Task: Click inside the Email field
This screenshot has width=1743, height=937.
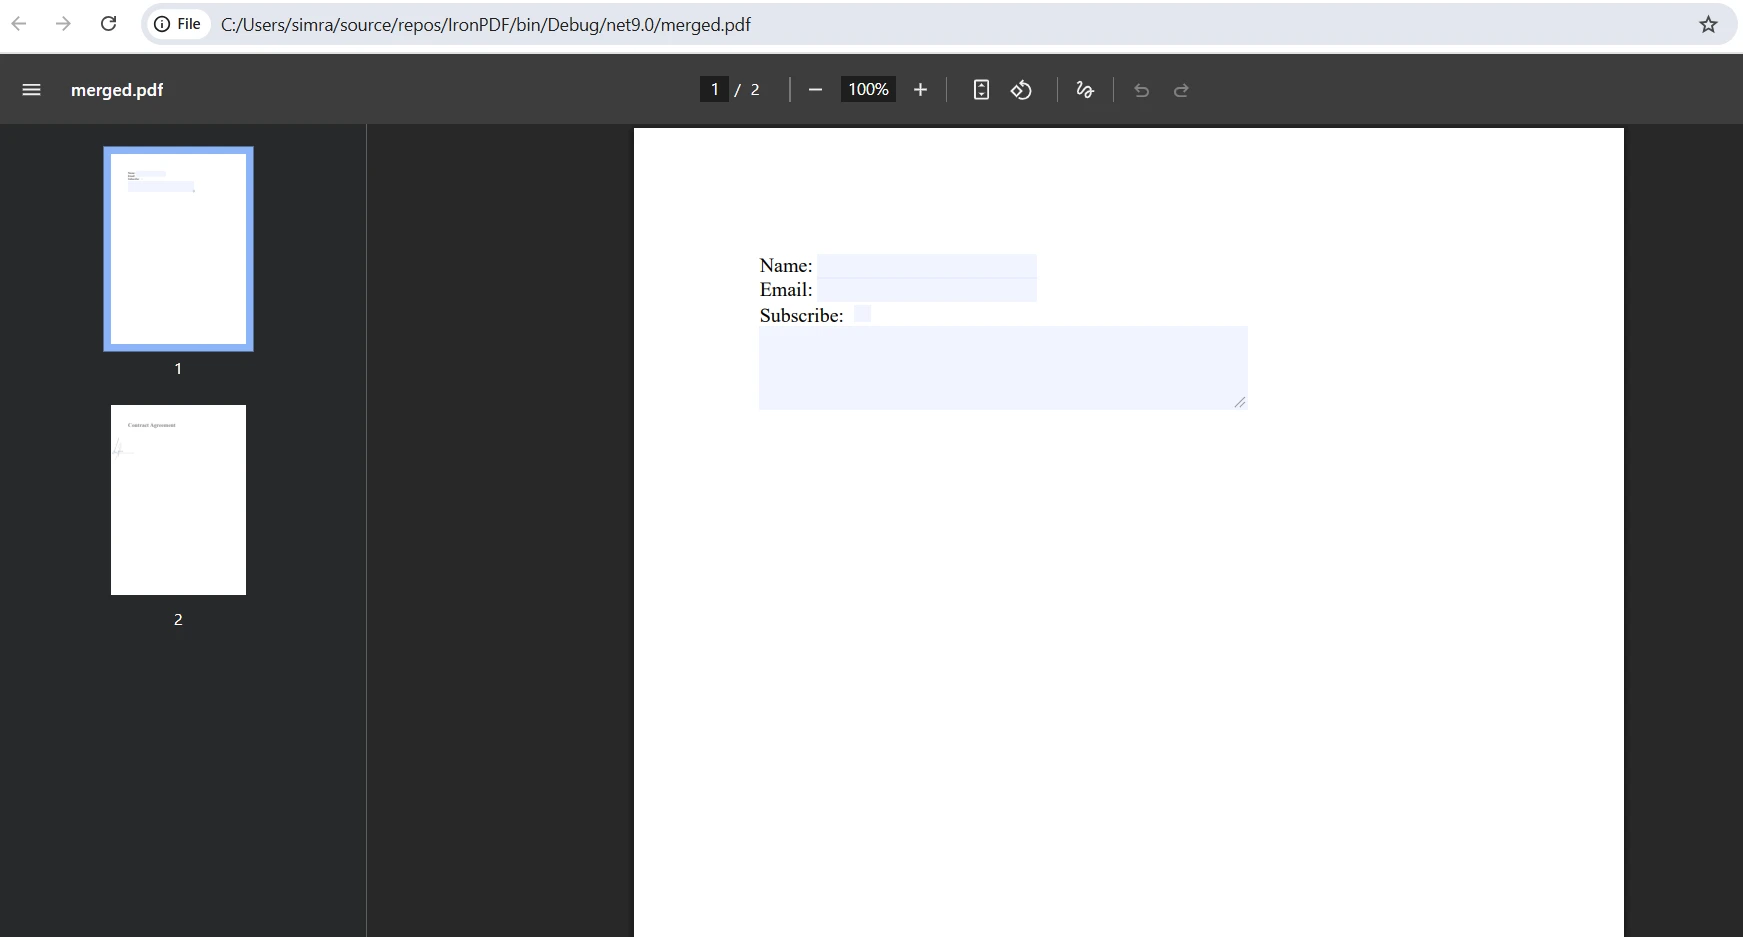Action: click(x=927, y=290)
